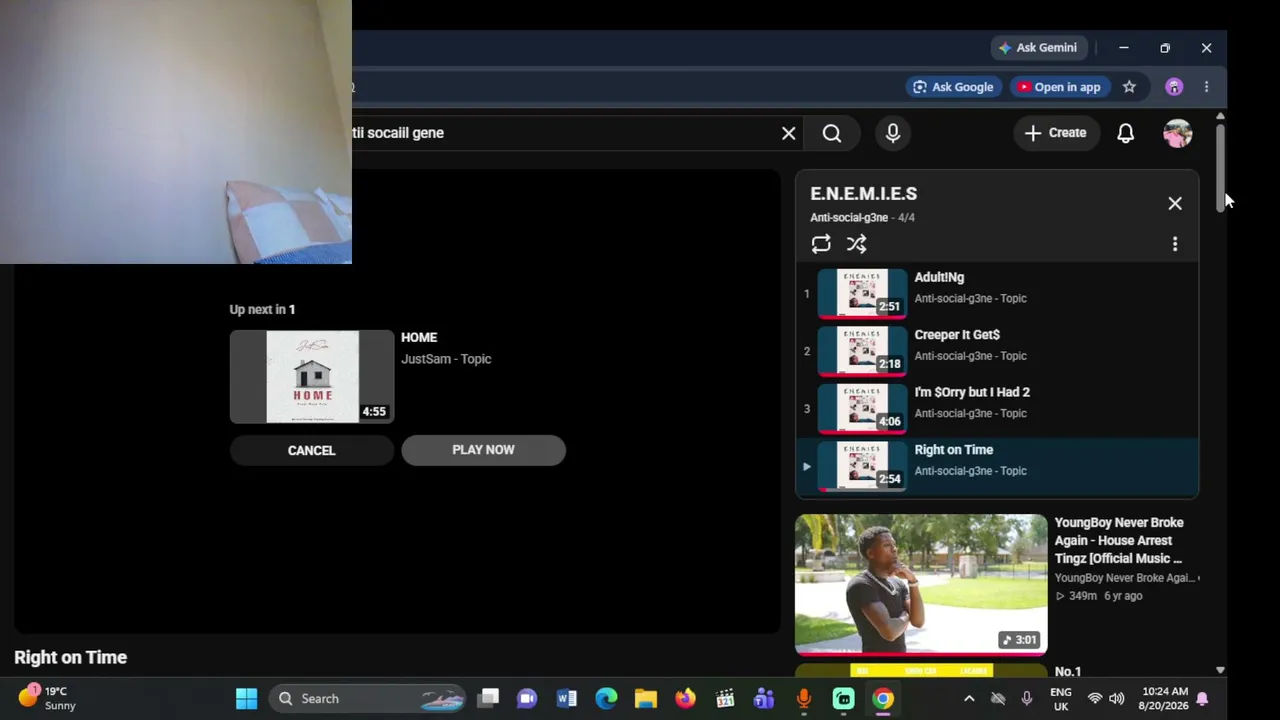Image resolution: width=1280 pixels, height=720 pixels.
Task: Select Right on Time in playlist
Action: pyautogui.click(x=997, y=467)
